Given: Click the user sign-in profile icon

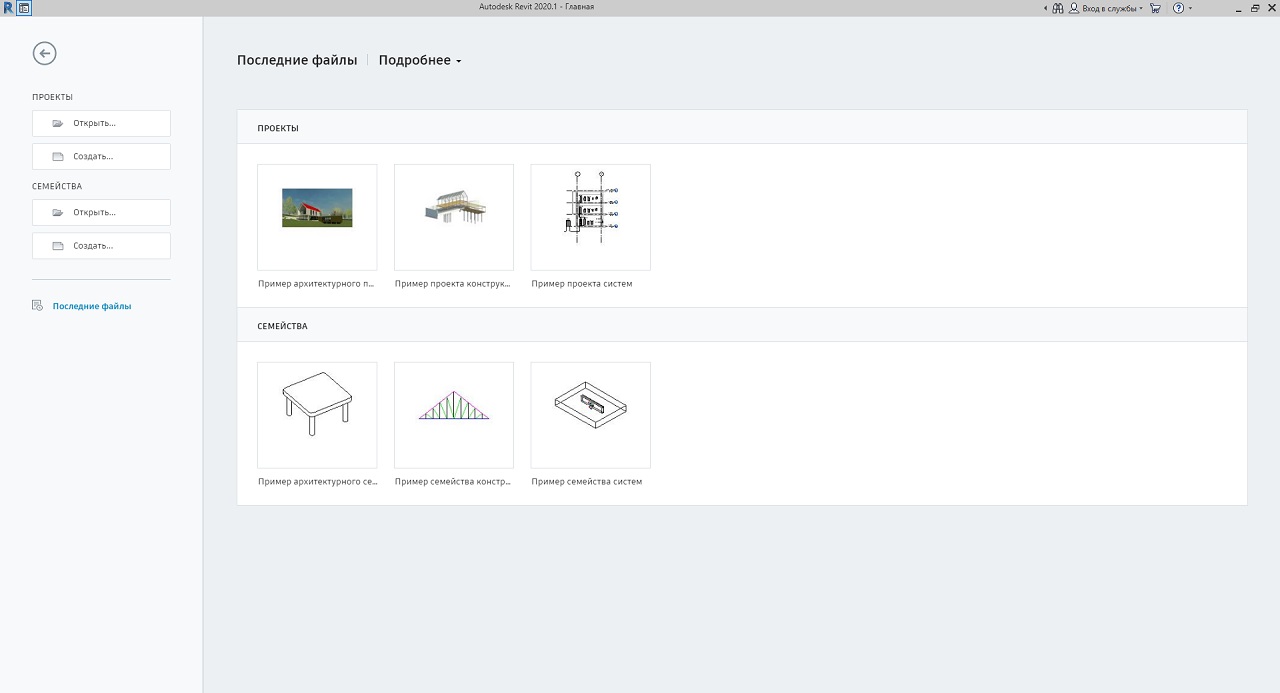Looking at the screenshot, I should 1074,8.
